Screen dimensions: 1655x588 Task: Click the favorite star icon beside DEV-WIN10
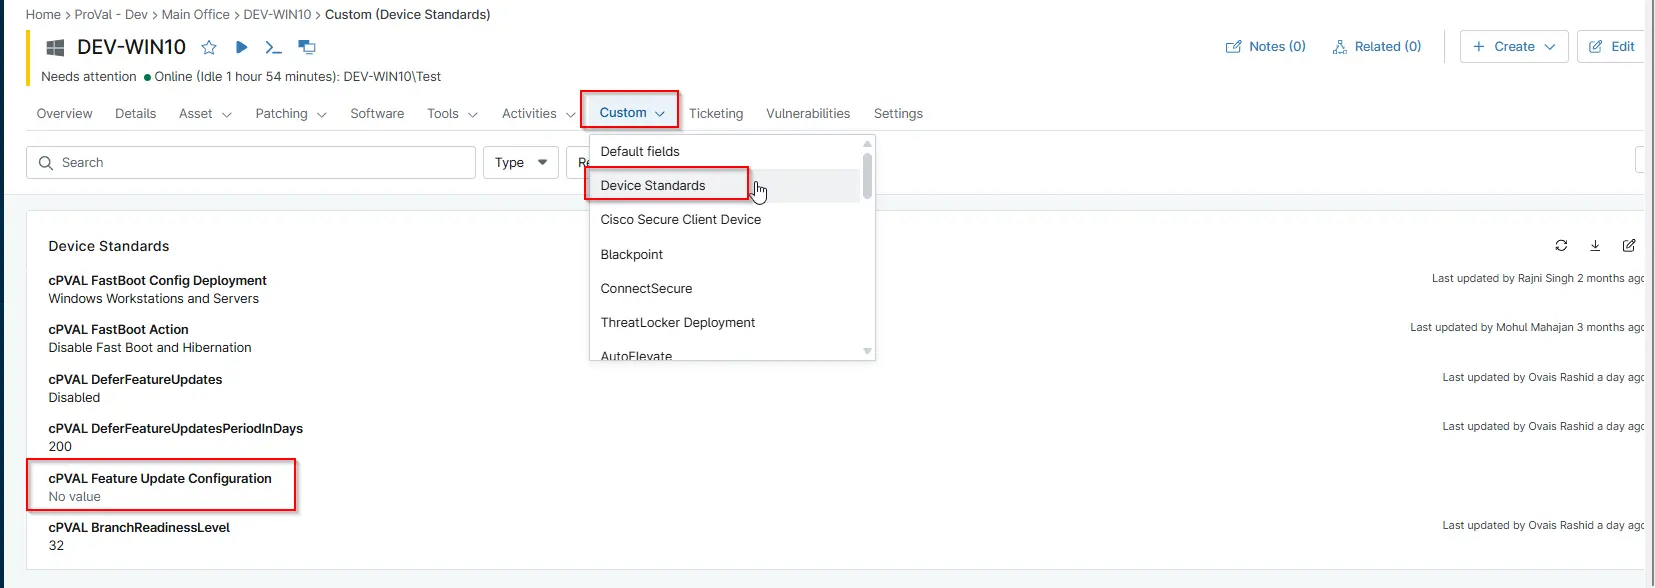point(209,47)
